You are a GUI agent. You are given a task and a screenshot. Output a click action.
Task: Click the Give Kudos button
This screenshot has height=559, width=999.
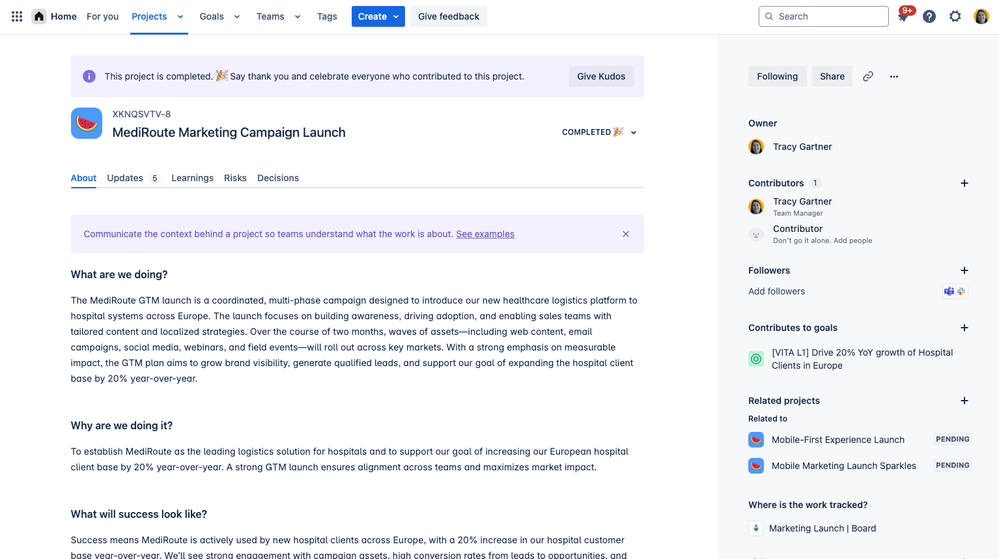tap(601, 76)
